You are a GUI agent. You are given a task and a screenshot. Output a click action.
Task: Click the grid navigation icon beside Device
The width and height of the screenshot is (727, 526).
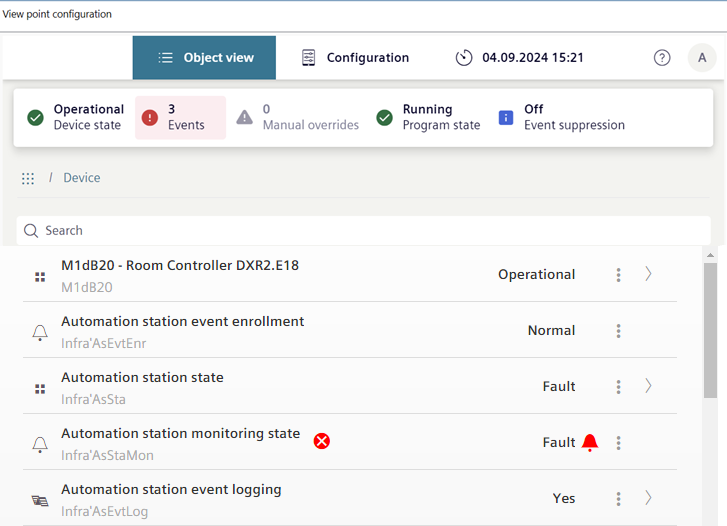click(x=28, y=178)
